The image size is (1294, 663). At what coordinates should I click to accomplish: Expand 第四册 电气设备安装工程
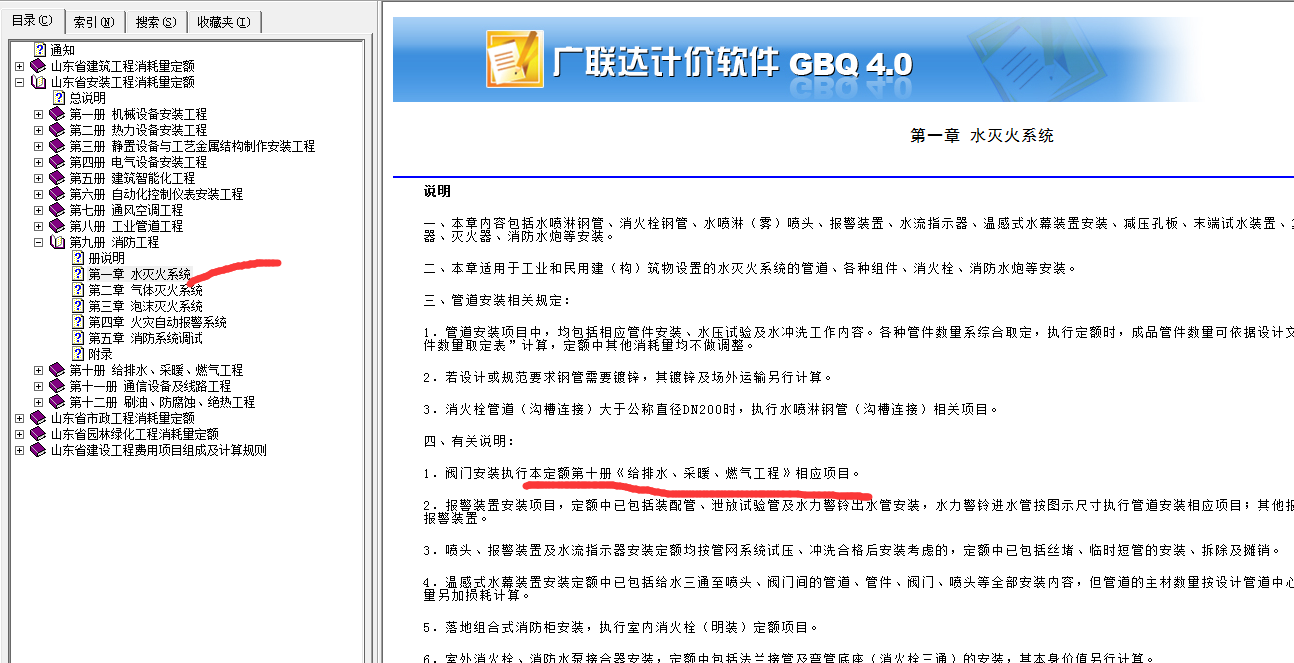(x=39, y=162)
